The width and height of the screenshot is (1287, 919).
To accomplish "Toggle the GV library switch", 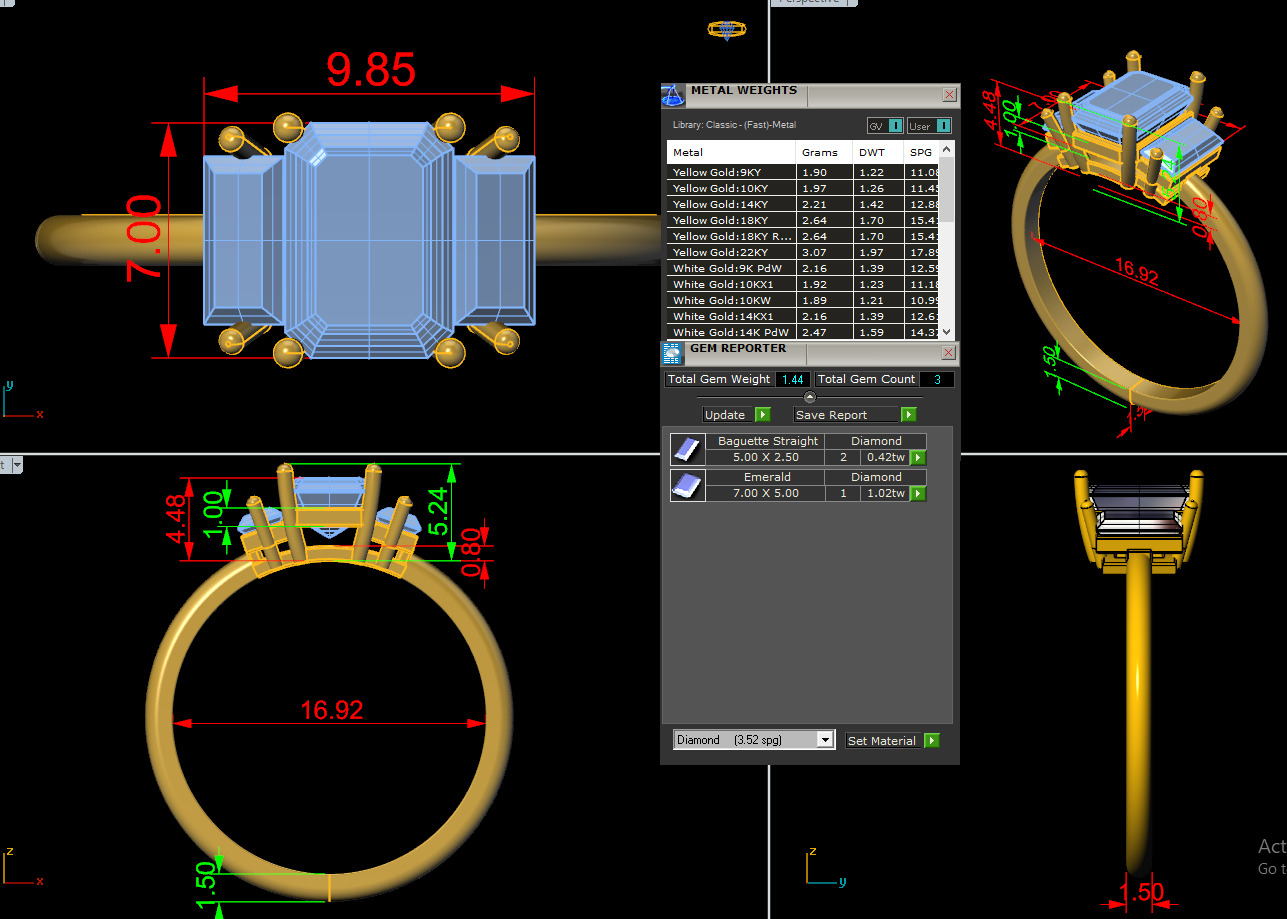I will (885, 126).
